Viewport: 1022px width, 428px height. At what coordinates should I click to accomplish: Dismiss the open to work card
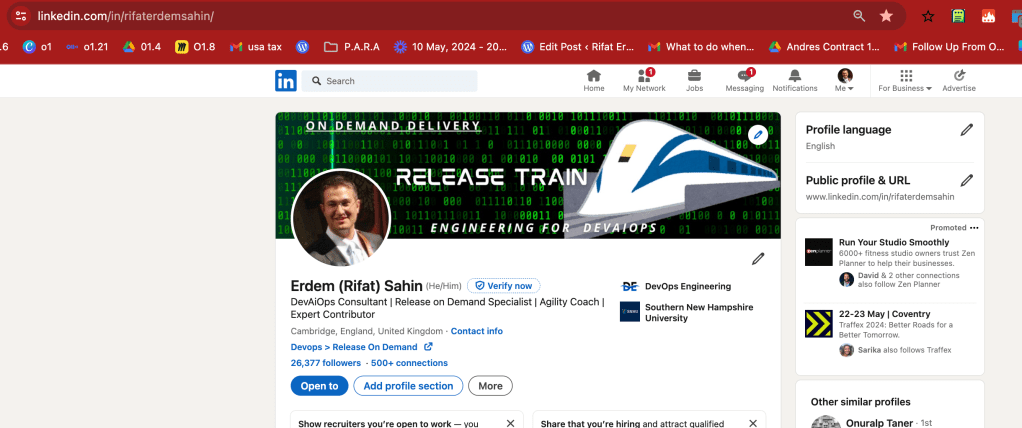(510, 423)
